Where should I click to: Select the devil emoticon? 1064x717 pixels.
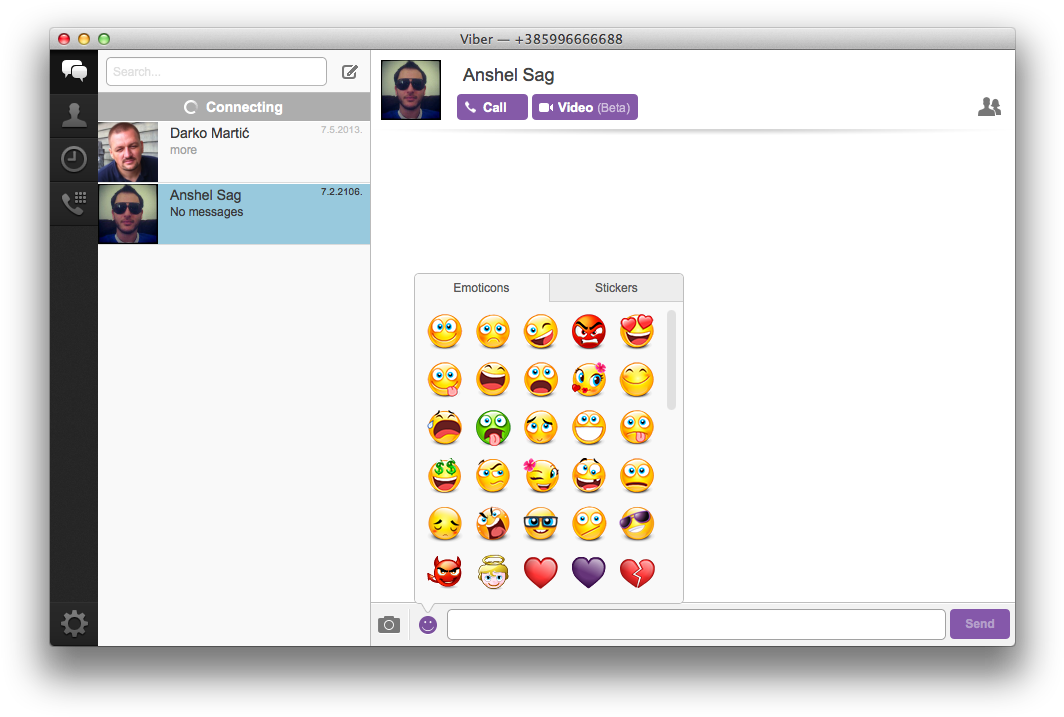(445, 571)
